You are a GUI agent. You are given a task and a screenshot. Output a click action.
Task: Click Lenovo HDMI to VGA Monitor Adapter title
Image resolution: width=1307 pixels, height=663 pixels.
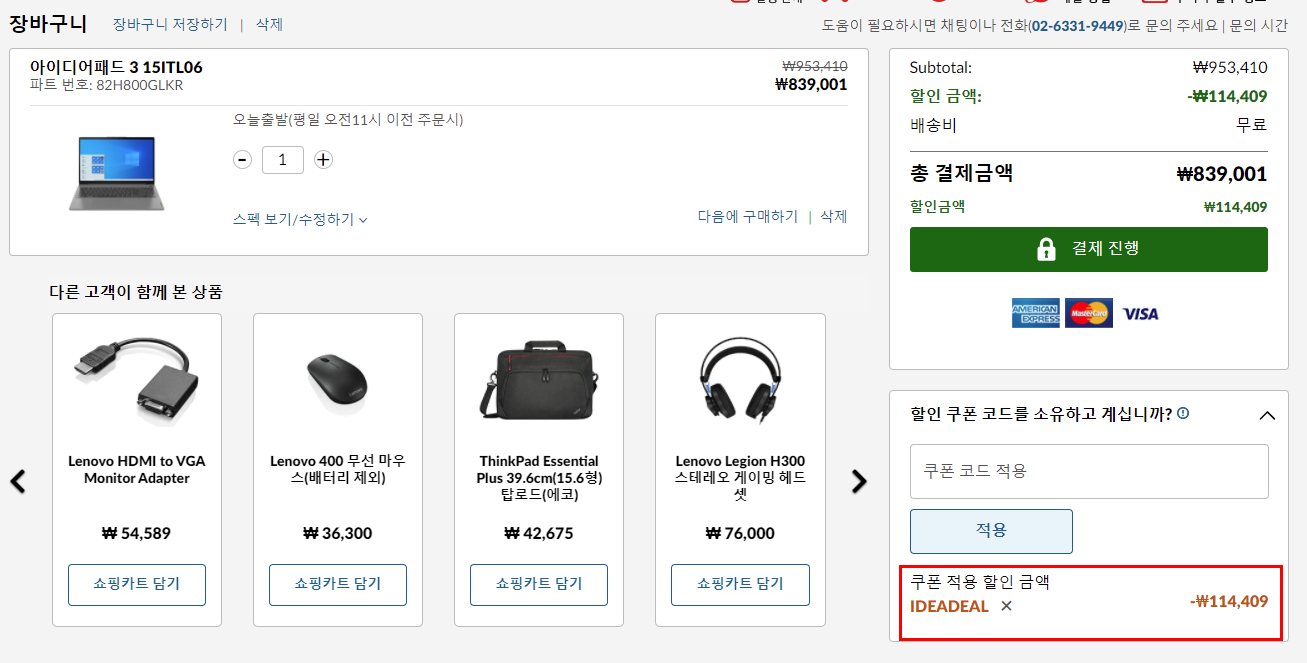(x=137, y=470)
